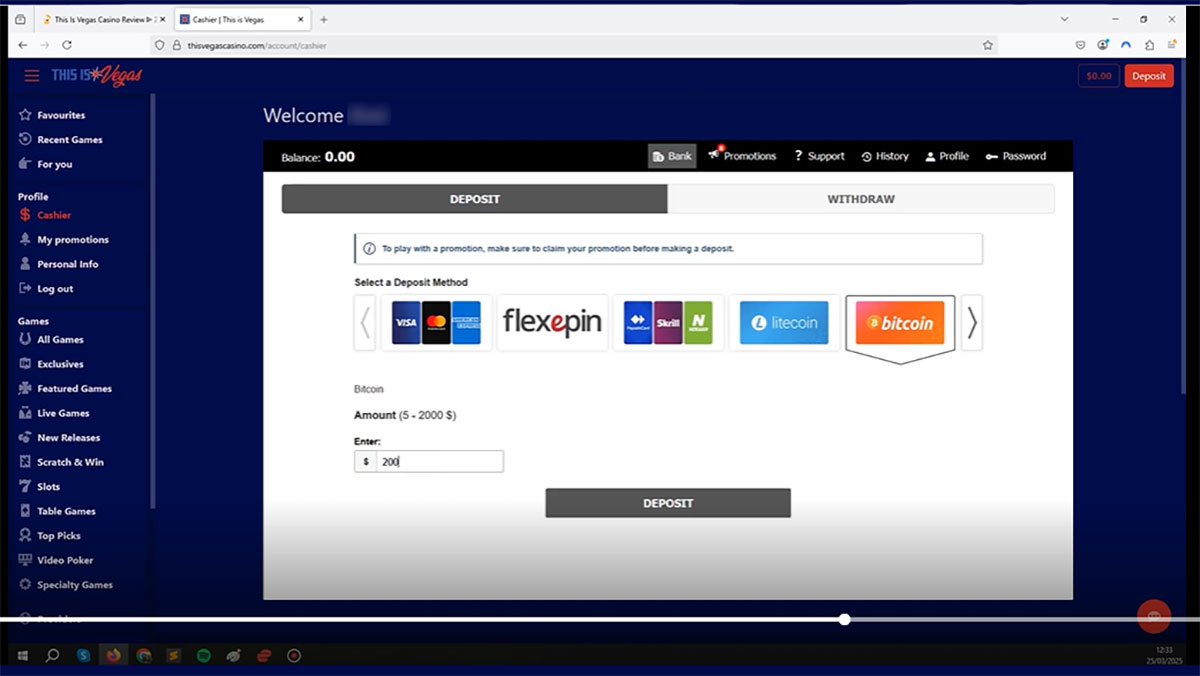Open Specialty Games category

click(x=74, y=585)
